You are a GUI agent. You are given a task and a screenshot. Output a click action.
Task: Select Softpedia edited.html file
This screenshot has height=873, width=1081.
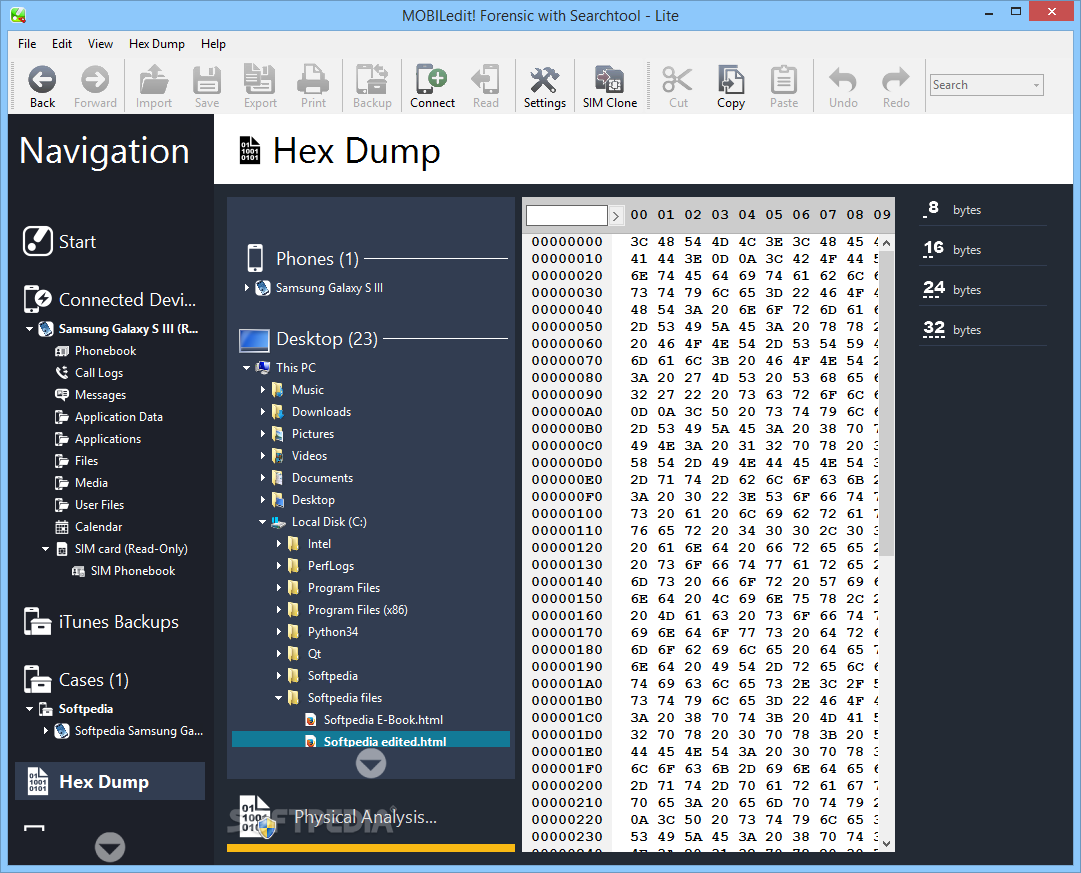[371, 739]
